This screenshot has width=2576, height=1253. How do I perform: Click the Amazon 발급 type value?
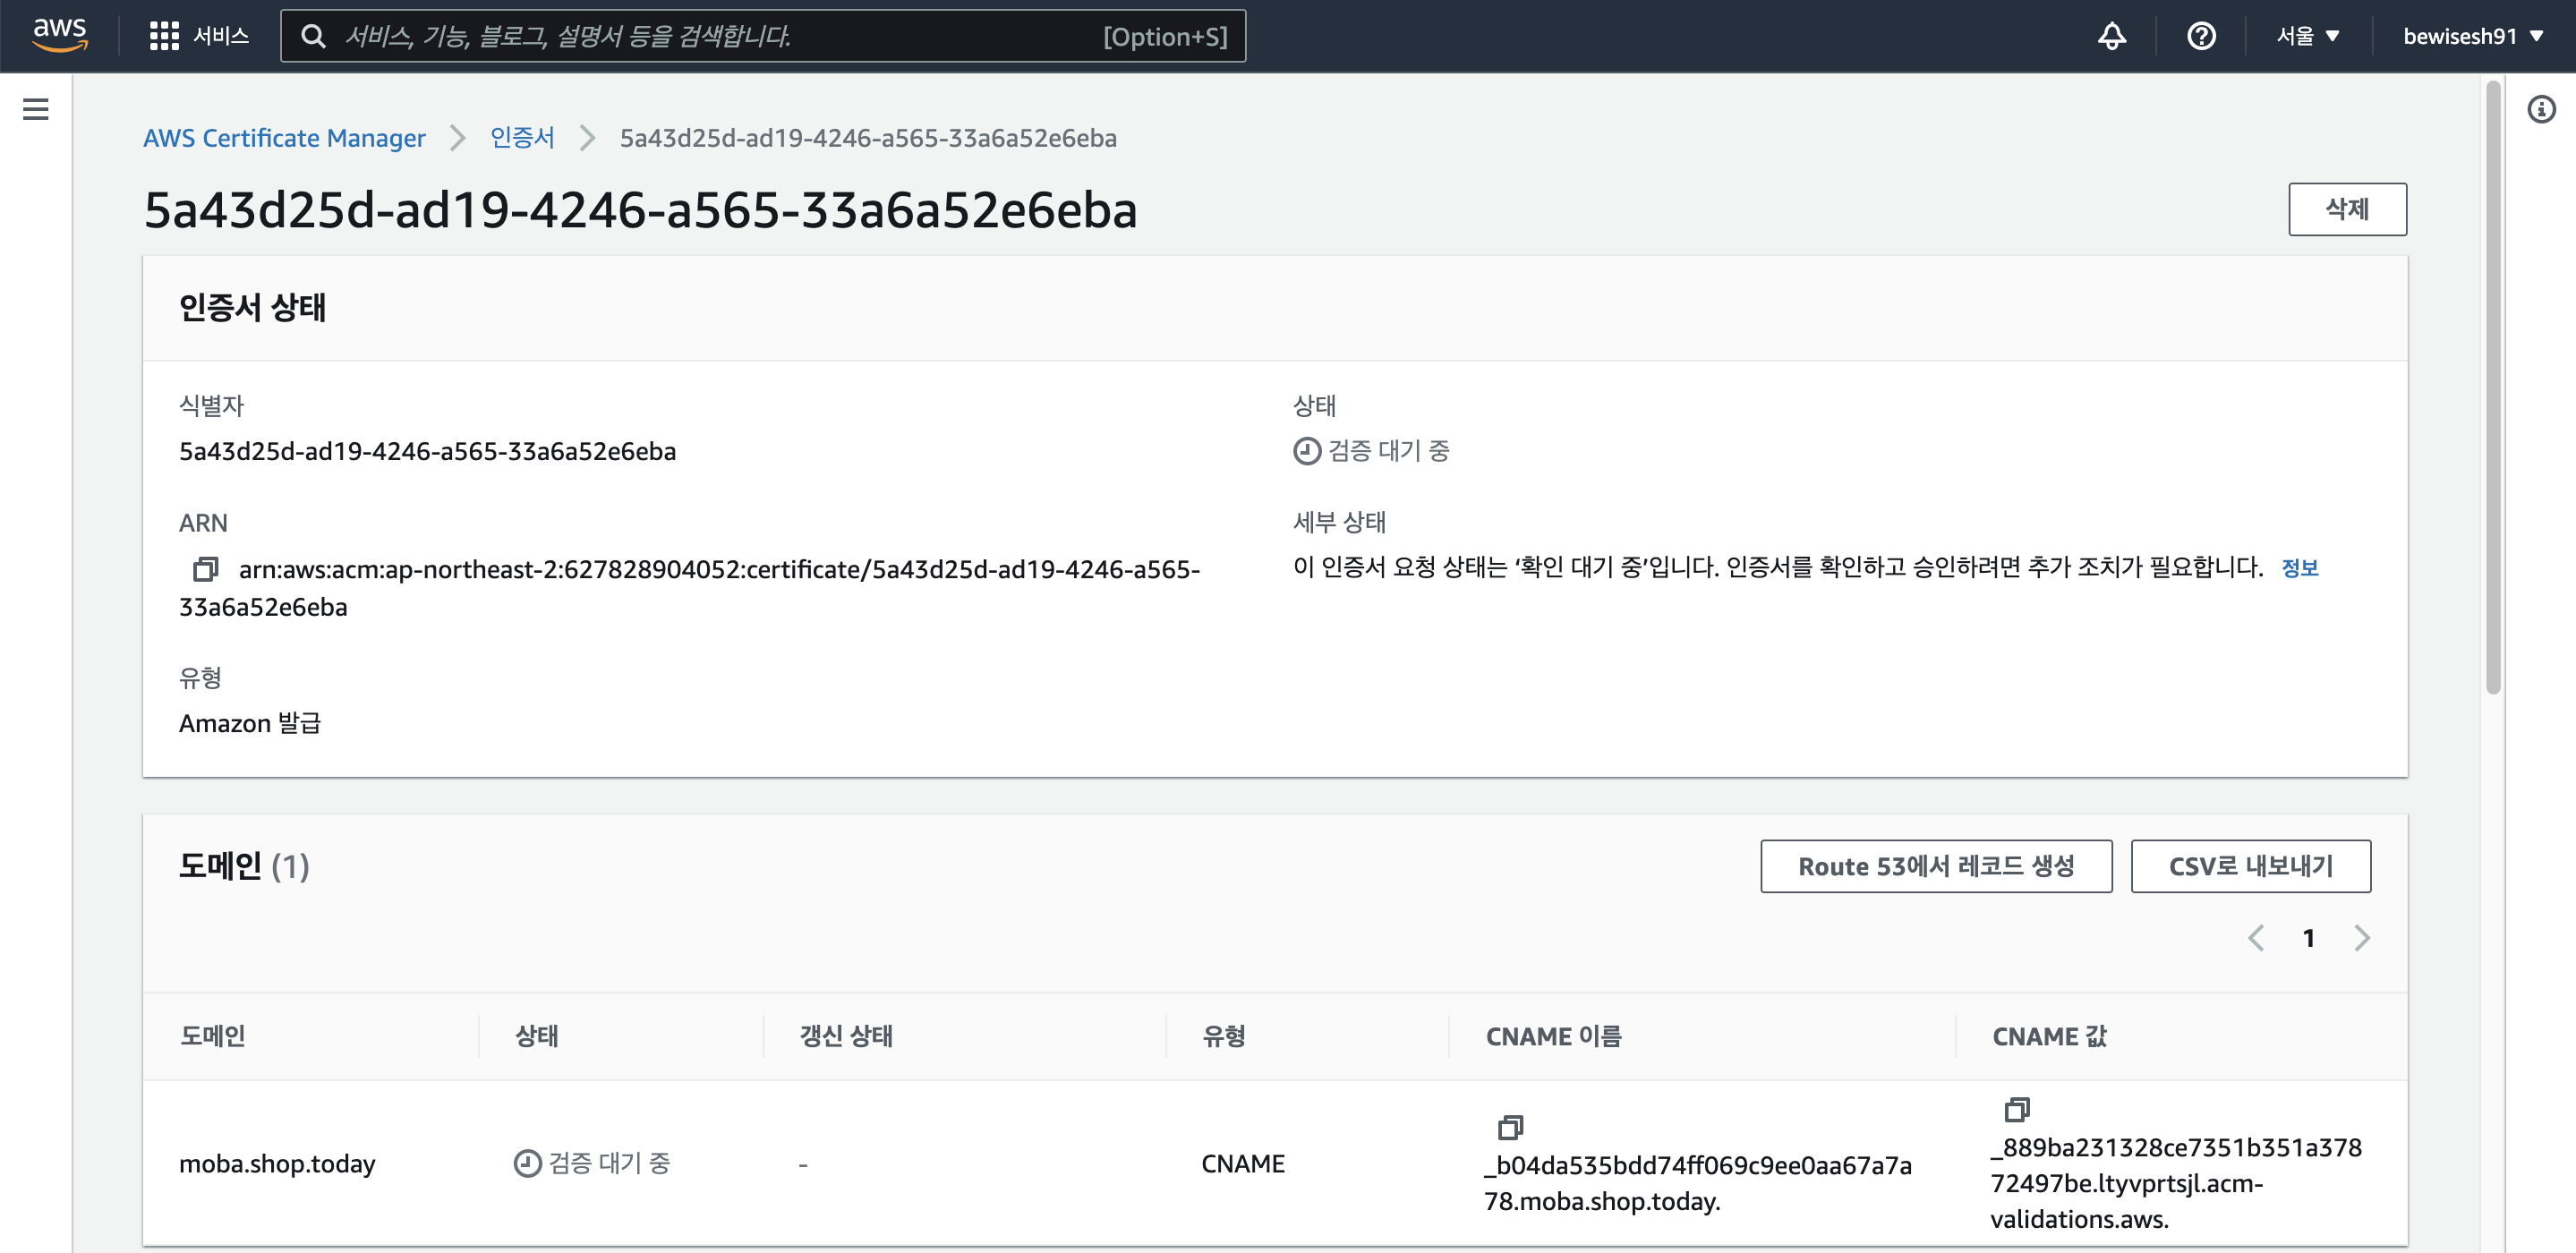[x=250, y=723]
